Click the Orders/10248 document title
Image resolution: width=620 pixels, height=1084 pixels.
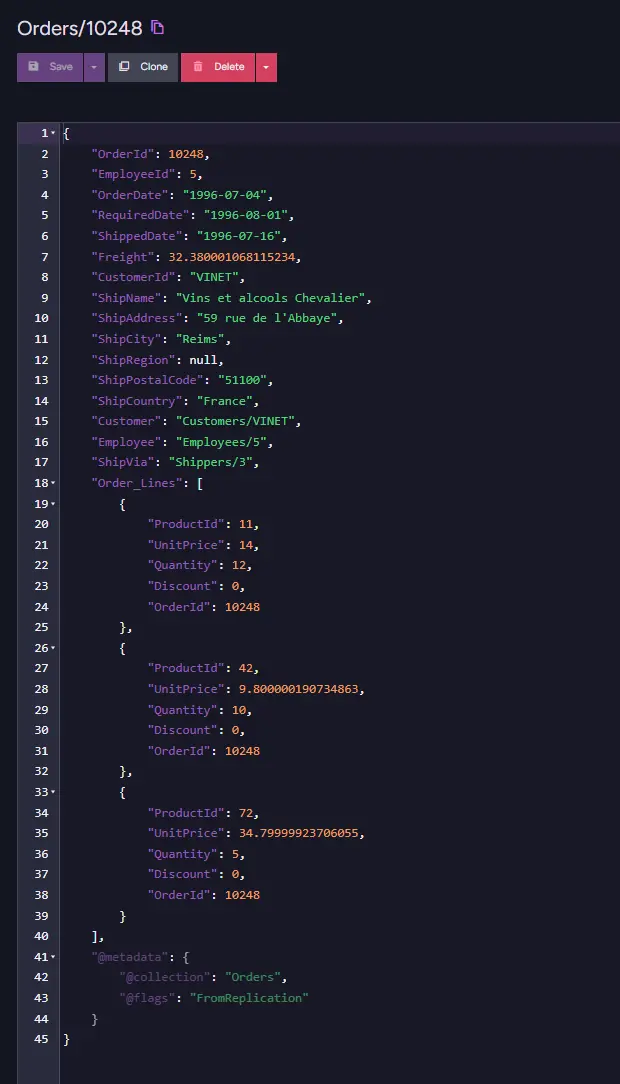pos(79,28)
